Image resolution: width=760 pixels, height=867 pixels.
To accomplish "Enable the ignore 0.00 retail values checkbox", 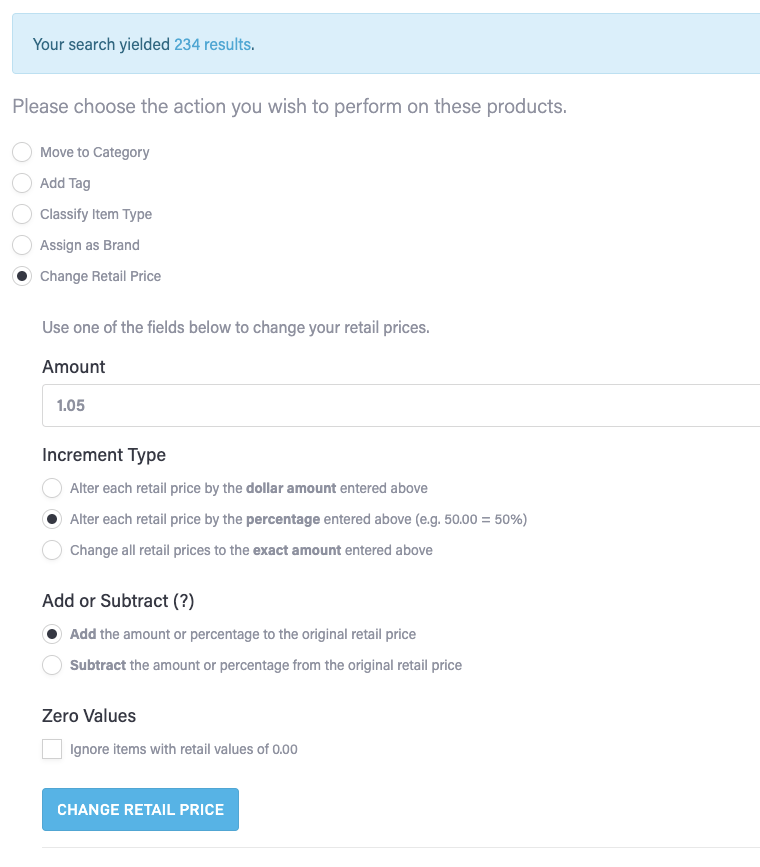I will [52, 749].
